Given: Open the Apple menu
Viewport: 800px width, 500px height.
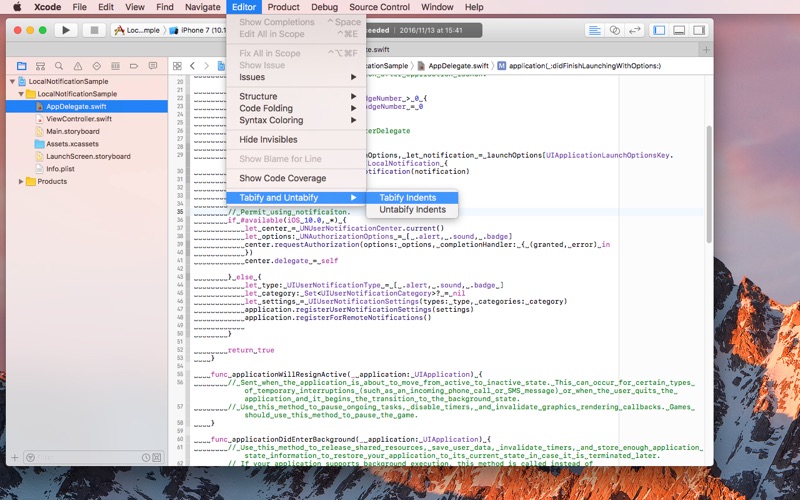Looking at the screenshot, I should [17, 7].
